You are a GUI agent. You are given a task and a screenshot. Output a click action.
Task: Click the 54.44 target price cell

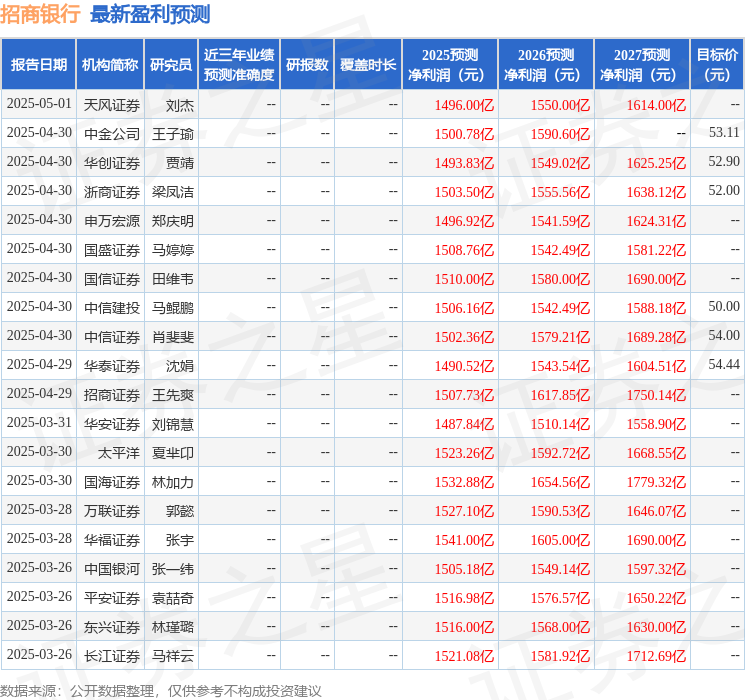pyautogui.click(x=723, y=365)
